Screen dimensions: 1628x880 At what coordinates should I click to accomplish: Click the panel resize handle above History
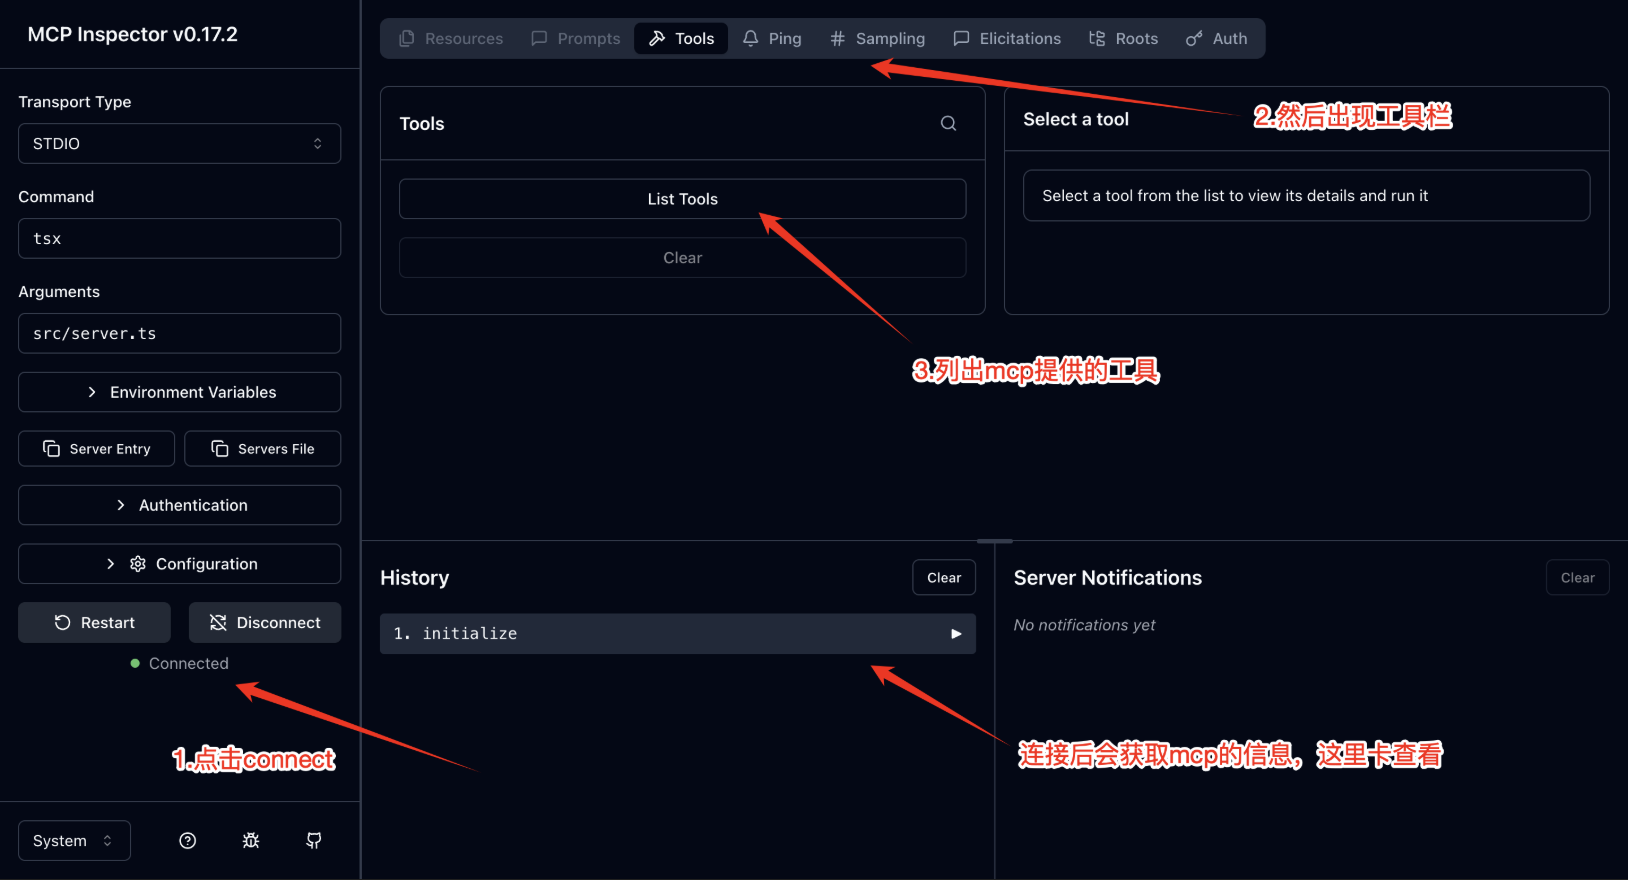pyautogui.click(x=994, y=541)
